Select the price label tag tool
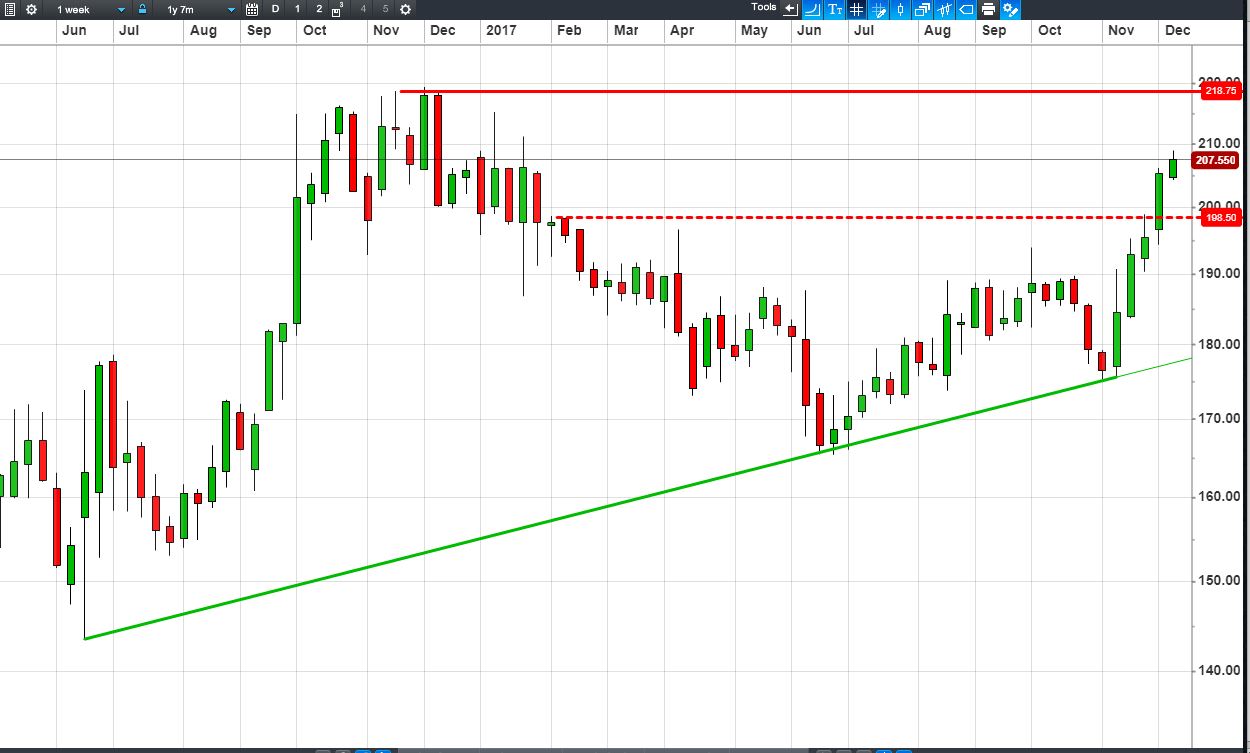 (x=966, y=9)
